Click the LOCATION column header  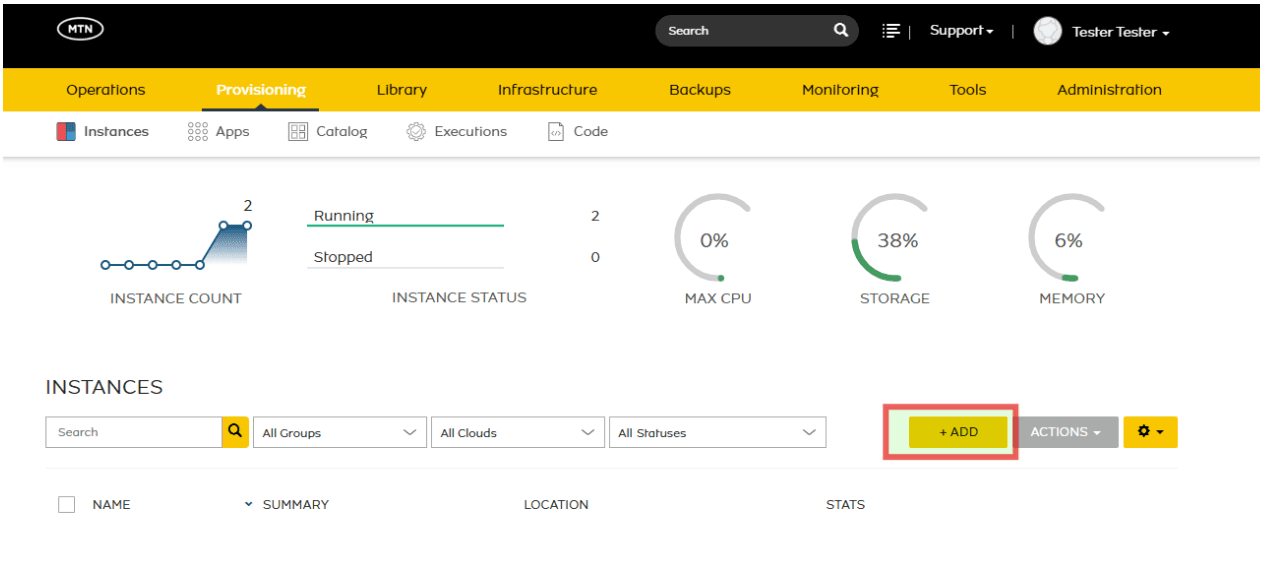[x=556, y=505]
